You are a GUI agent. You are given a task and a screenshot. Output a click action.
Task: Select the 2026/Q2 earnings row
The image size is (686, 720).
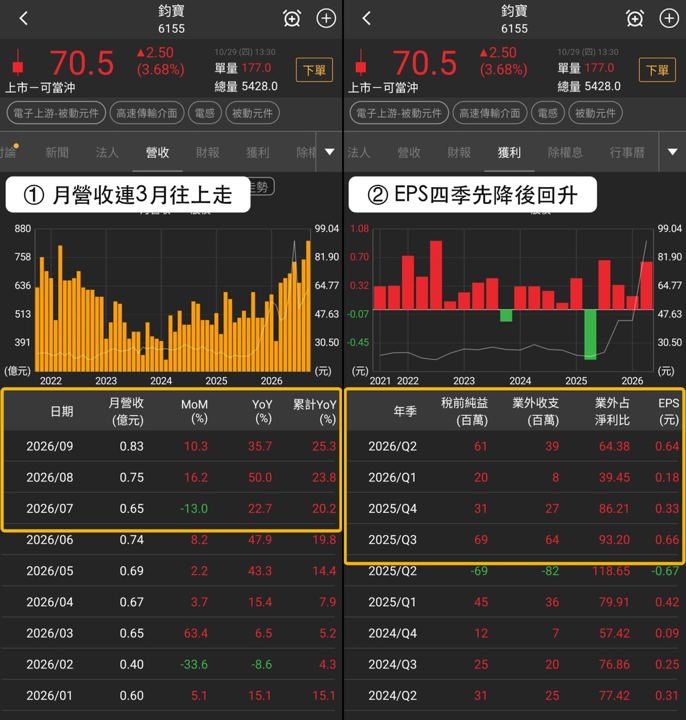point(515,446)
